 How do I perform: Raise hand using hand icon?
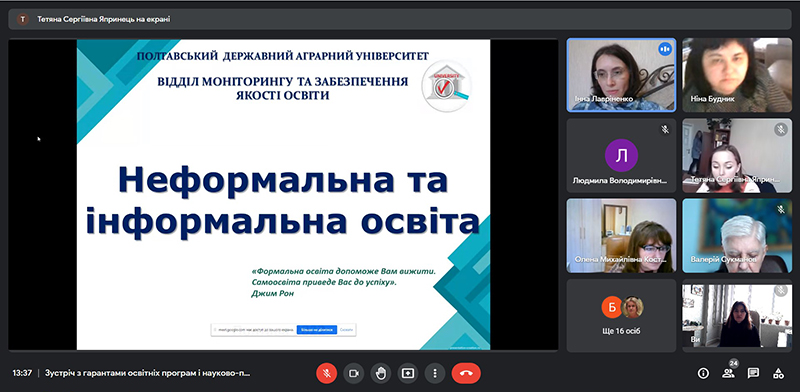[x=381, y=374]
